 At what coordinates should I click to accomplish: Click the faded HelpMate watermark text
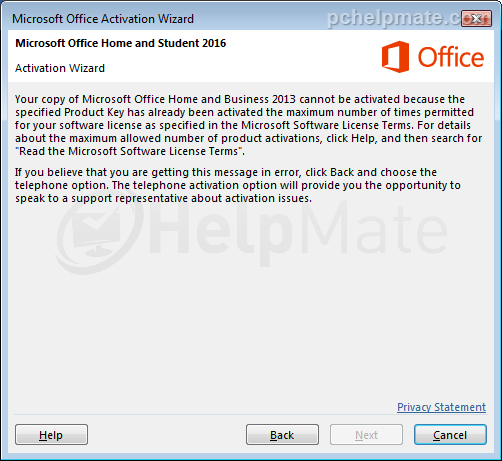point(297,232)
